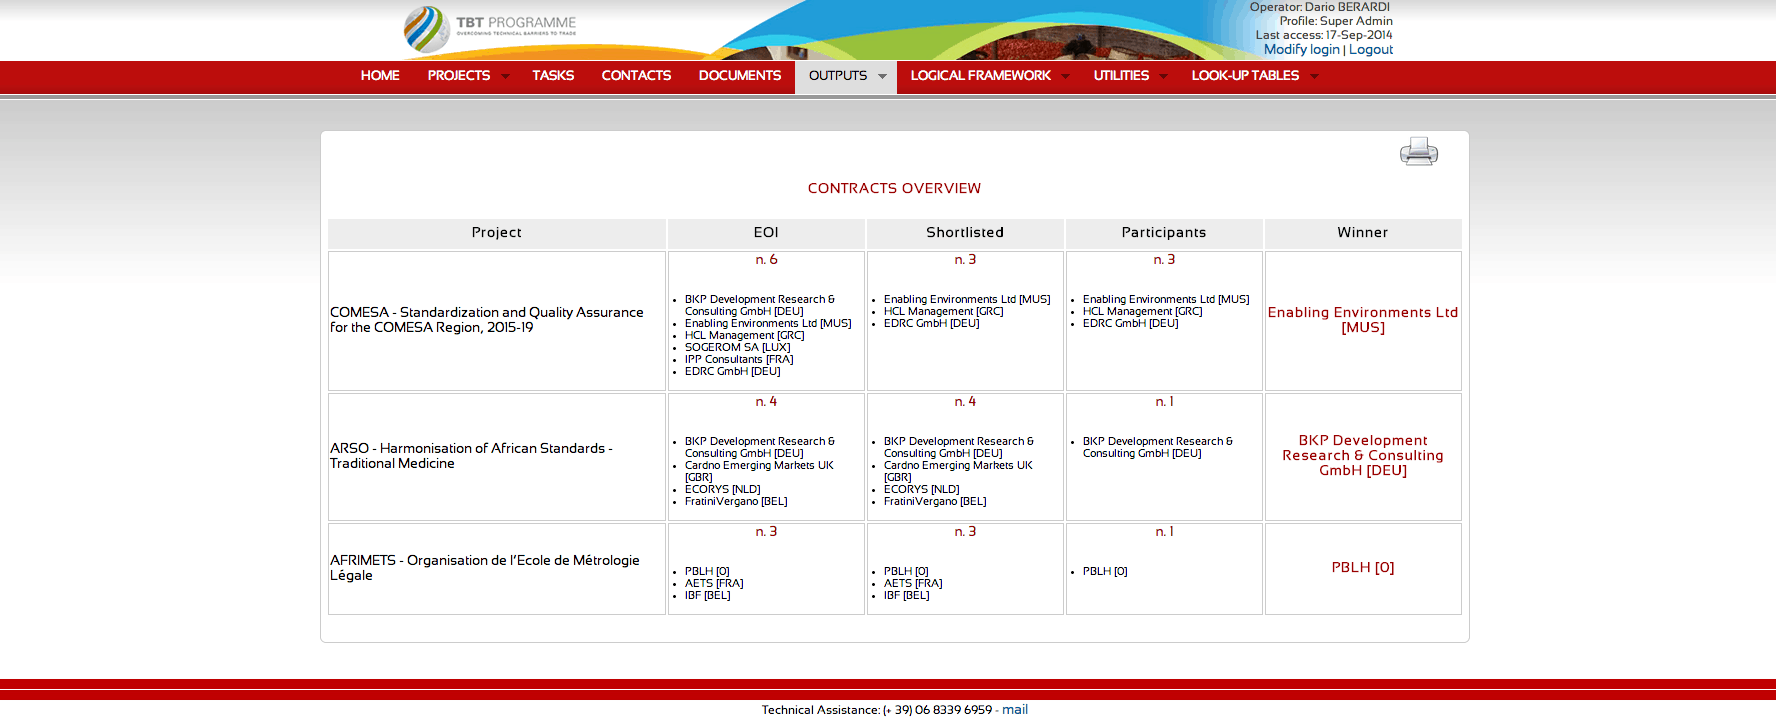
Task: Click HCL Management [GRC] in Participants column
Action: click(x=1142, y=312)
